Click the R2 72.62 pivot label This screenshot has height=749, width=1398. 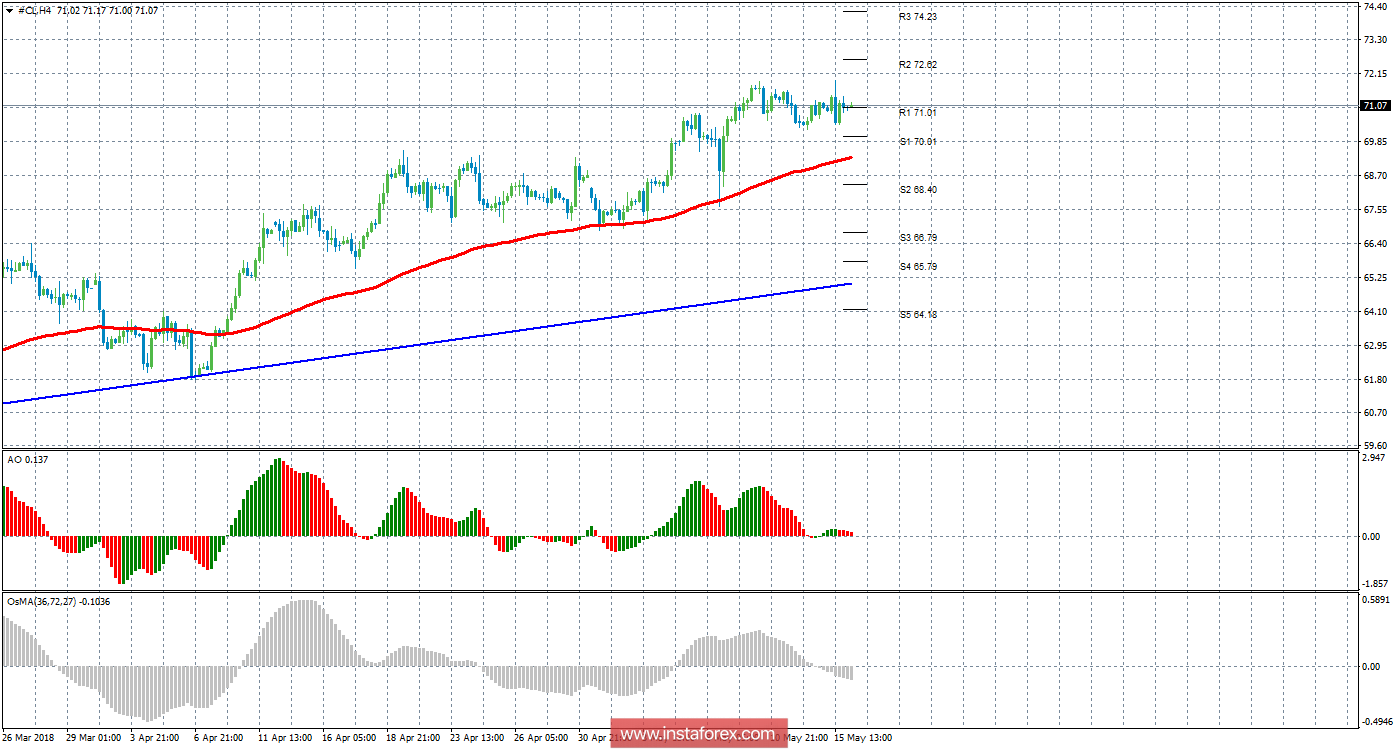click(x=917, y=65)
